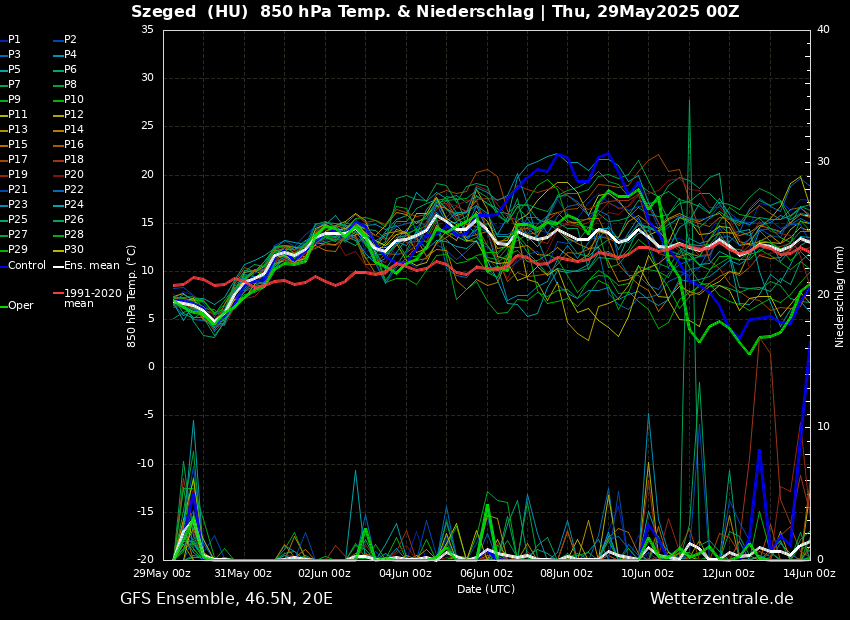This screenshot has width=850, height=620.
Task: Click the Wetterzentrale.de text
Action: [x=721, y=599]
